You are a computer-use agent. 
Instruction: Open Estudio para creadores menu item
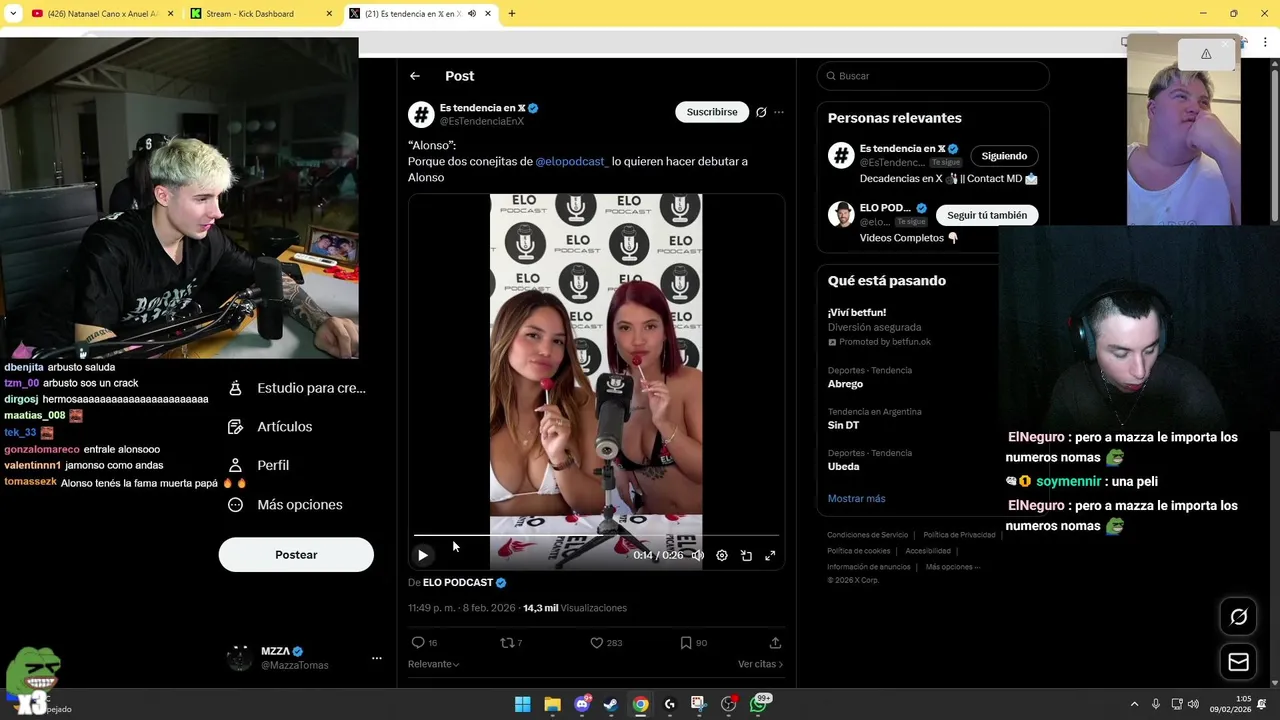(x=297, y=388)
